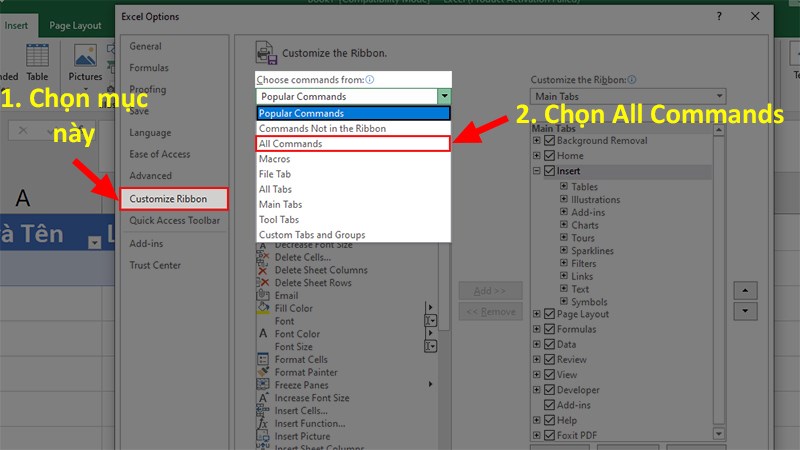Screen dimensions: 800x450
Task: Click the help question mark button
Action: coord(719,16)
